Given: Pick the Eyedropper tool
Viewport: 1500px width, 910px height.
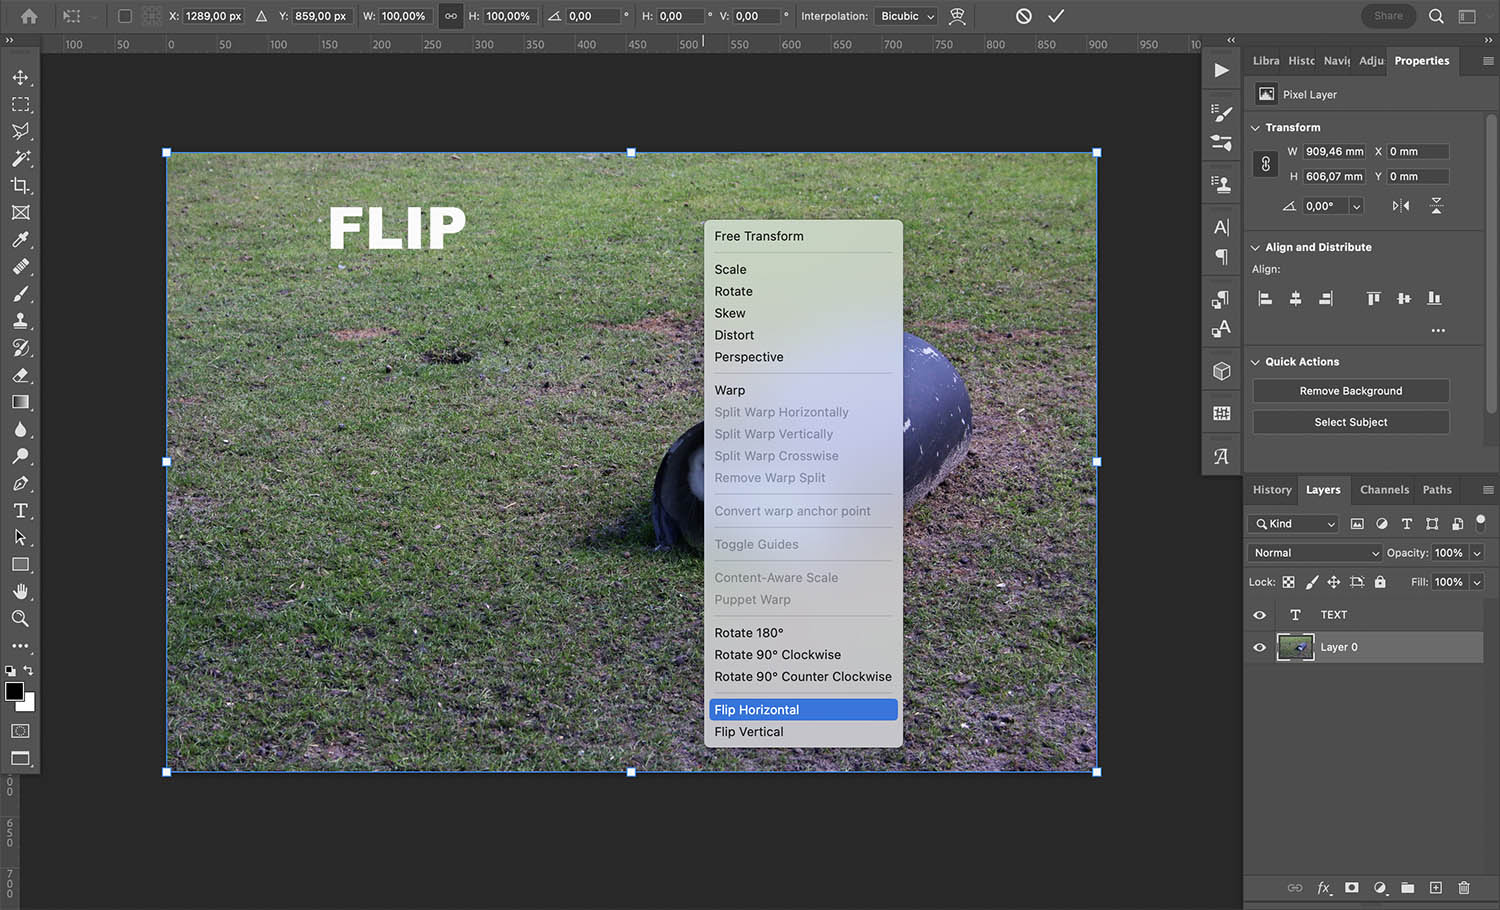Looking at the screenshot, I should tap(20, 240).
